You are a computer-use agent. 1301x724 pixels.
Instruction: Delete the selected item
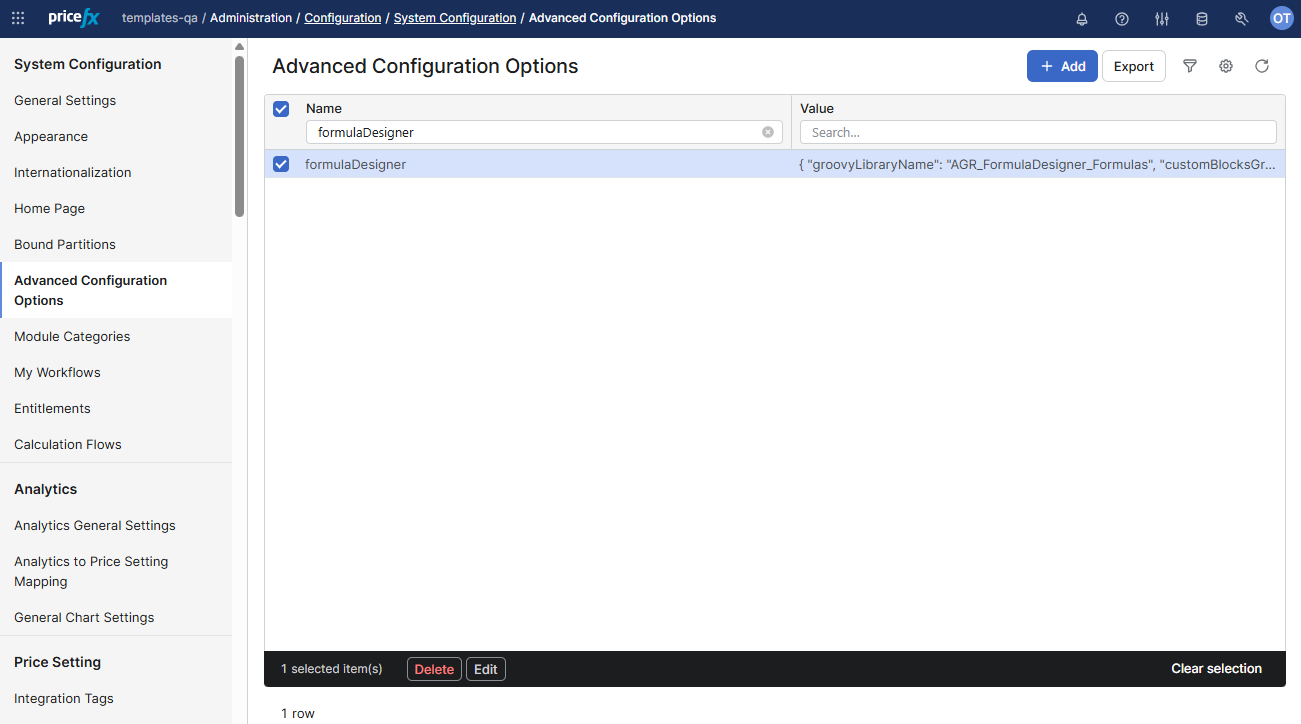(434, 669)
